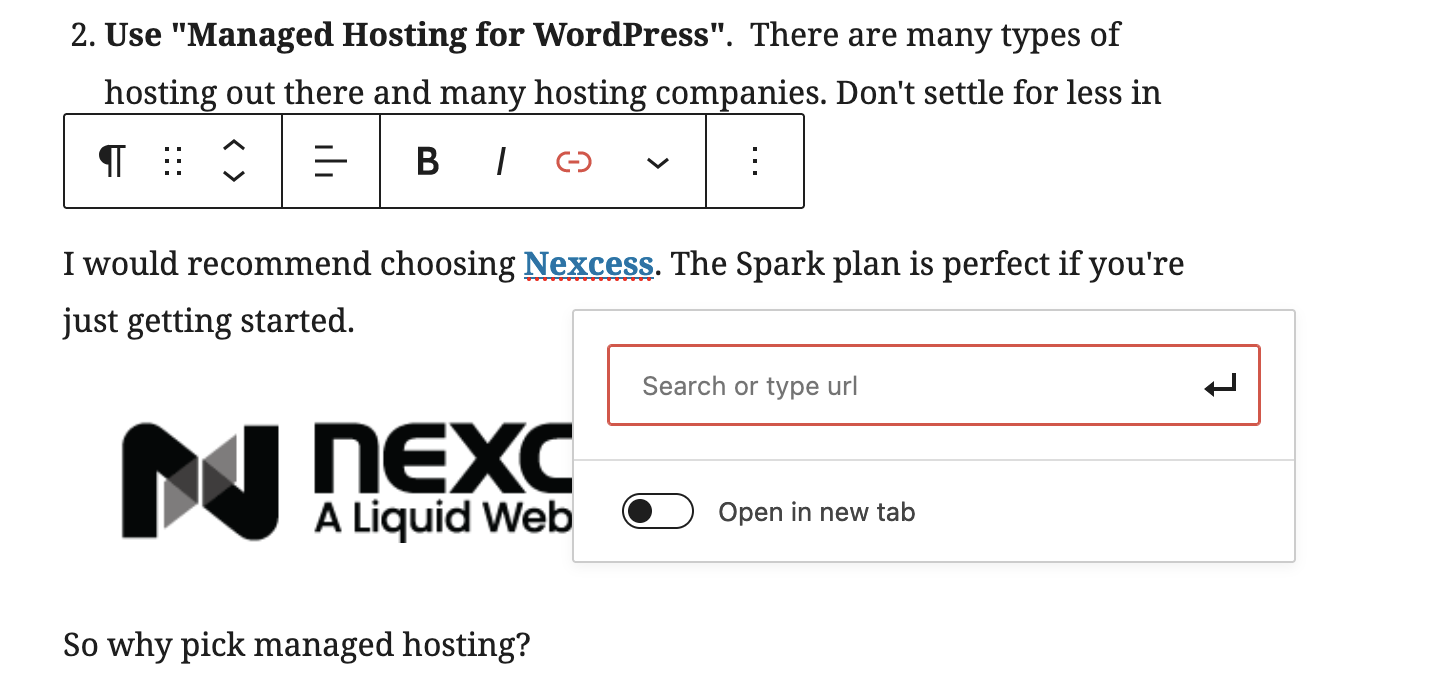The height and width of the screenshot is (692, 1432).
Task: Click the red link icon in toolbar
Action: (574, 161)
